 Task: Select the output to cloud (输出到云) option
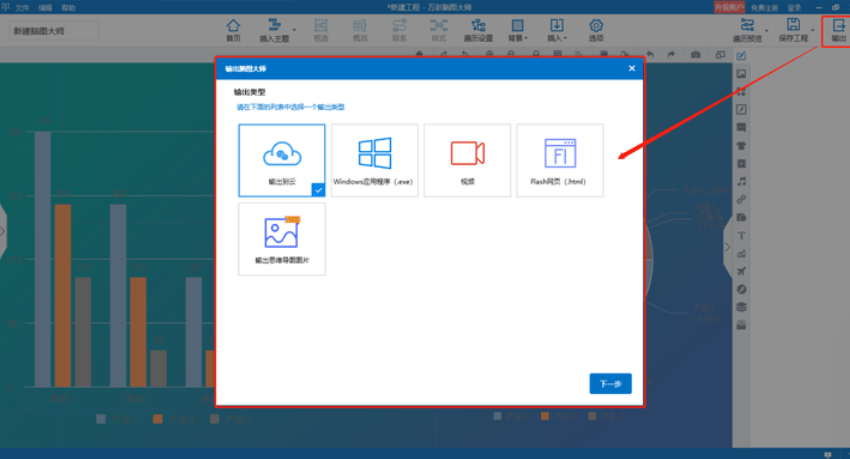tap(282, 160)
